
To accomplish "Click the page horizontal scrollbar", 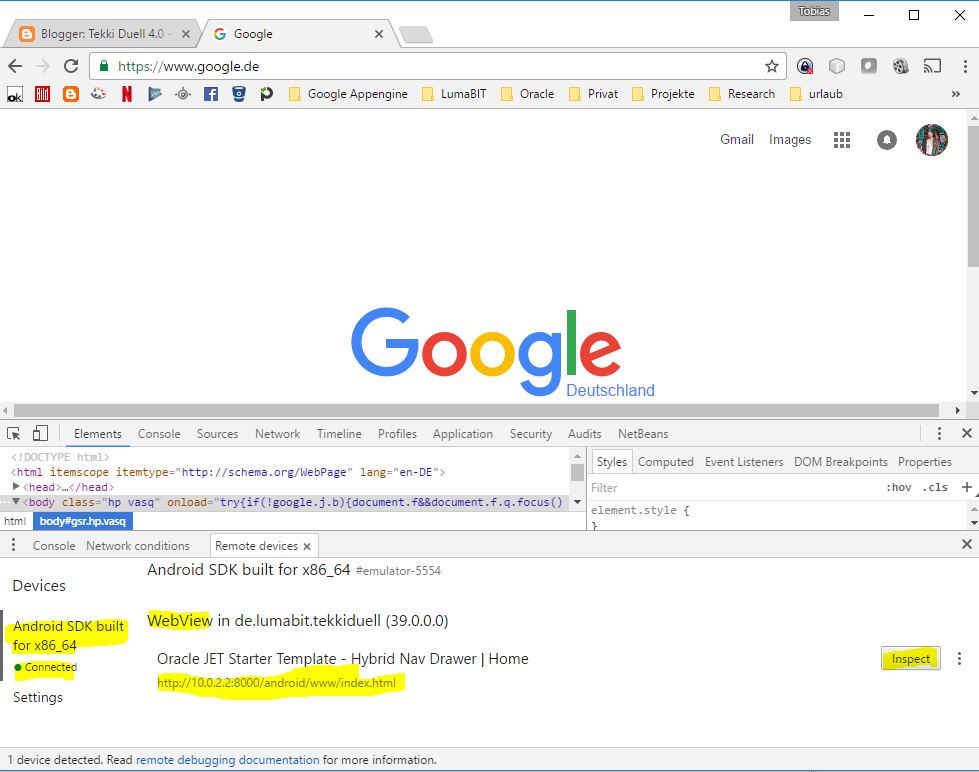I will click(x=476, y=410).
